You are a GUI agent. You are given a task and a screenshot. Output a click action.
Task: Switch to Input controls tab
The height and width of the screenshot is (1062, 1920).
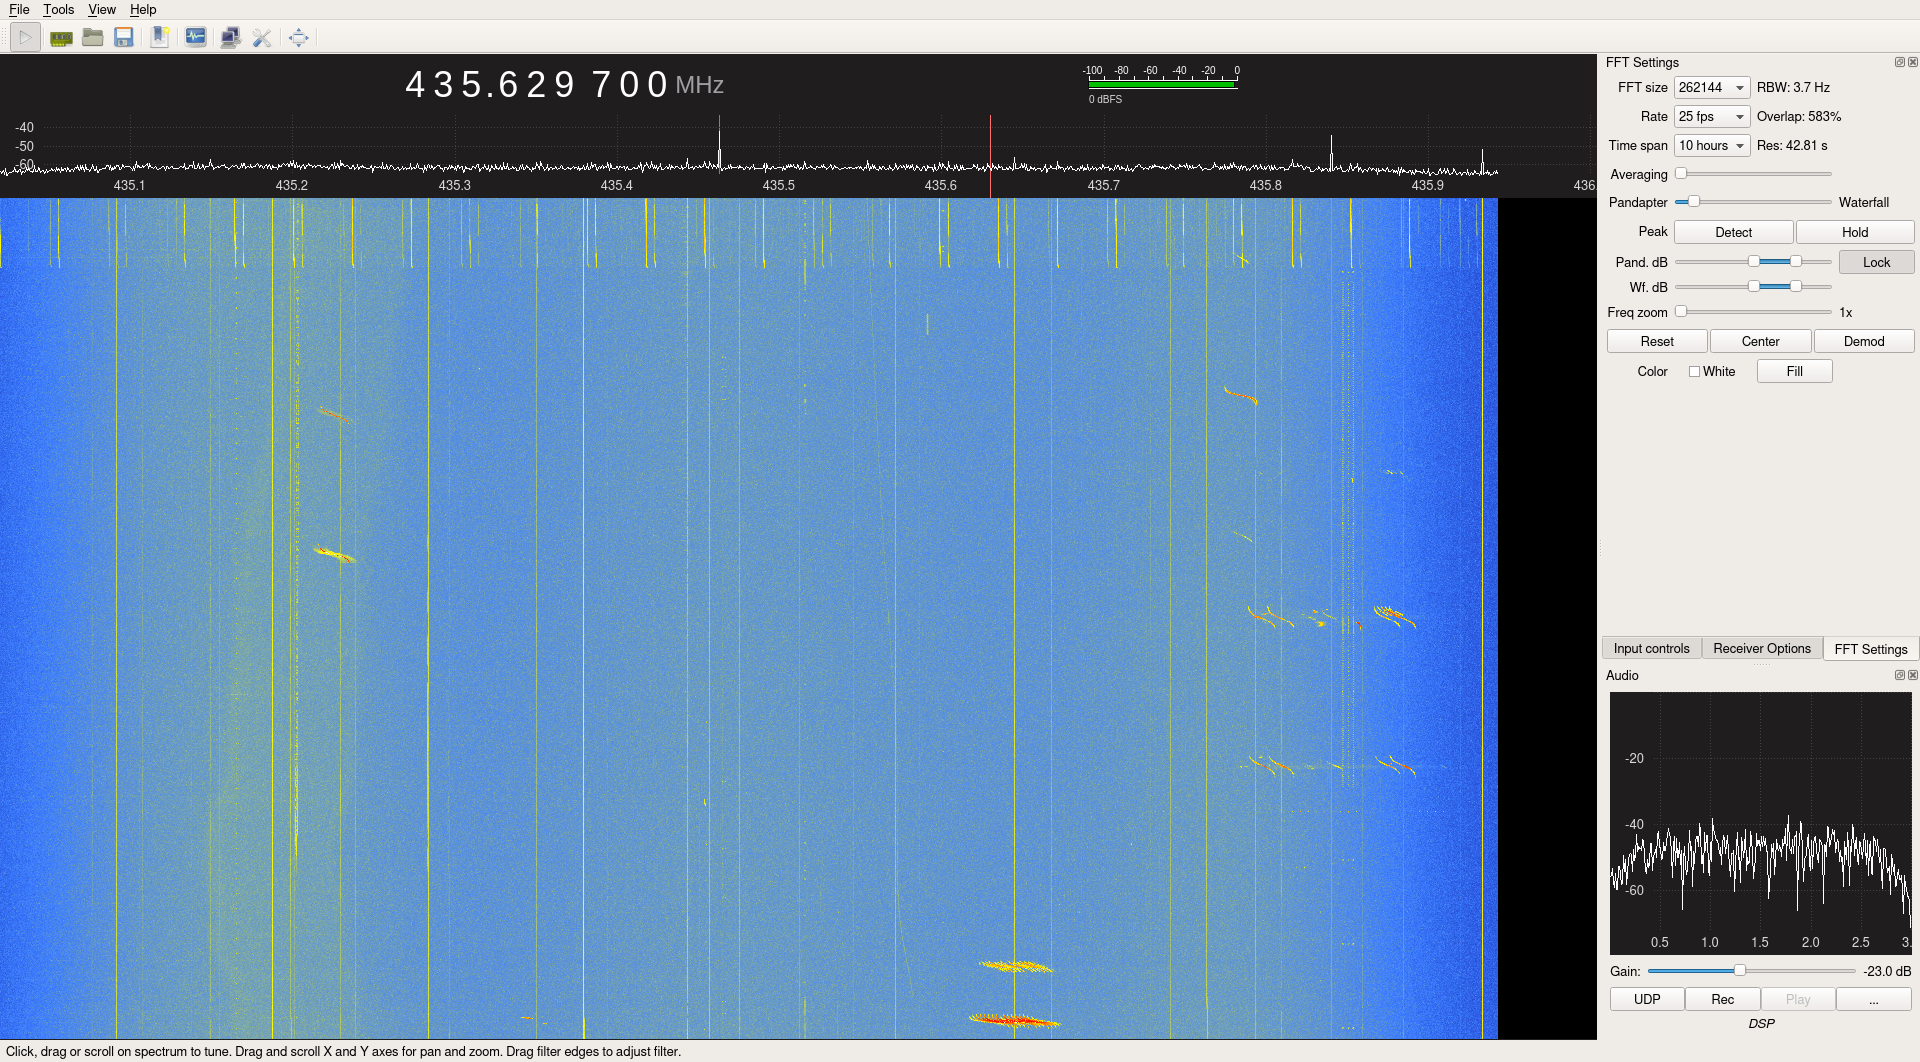[x=1651, y=648]
